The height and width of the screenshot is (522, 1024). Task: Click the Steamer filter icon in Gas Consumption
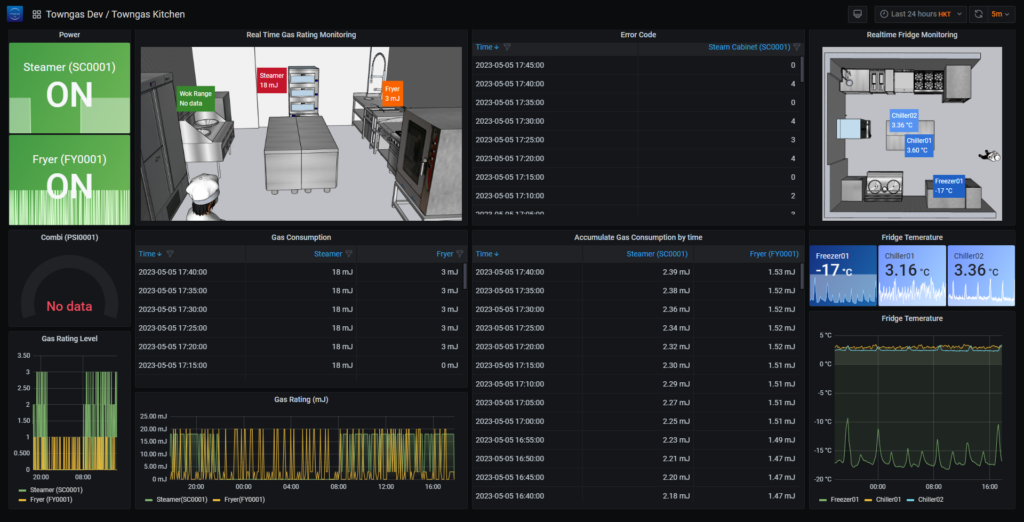pyautogui.click(x=349, y=254)
